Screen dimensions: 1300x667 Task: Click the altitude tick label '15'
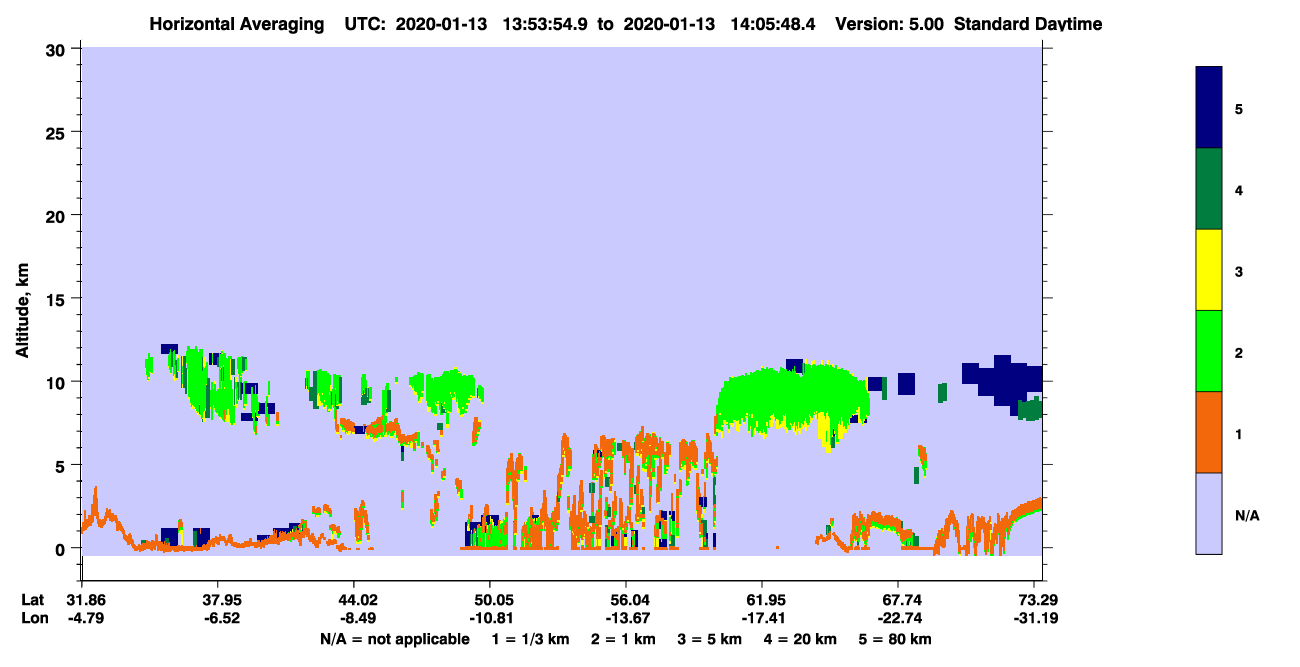(x=58, y=299)
